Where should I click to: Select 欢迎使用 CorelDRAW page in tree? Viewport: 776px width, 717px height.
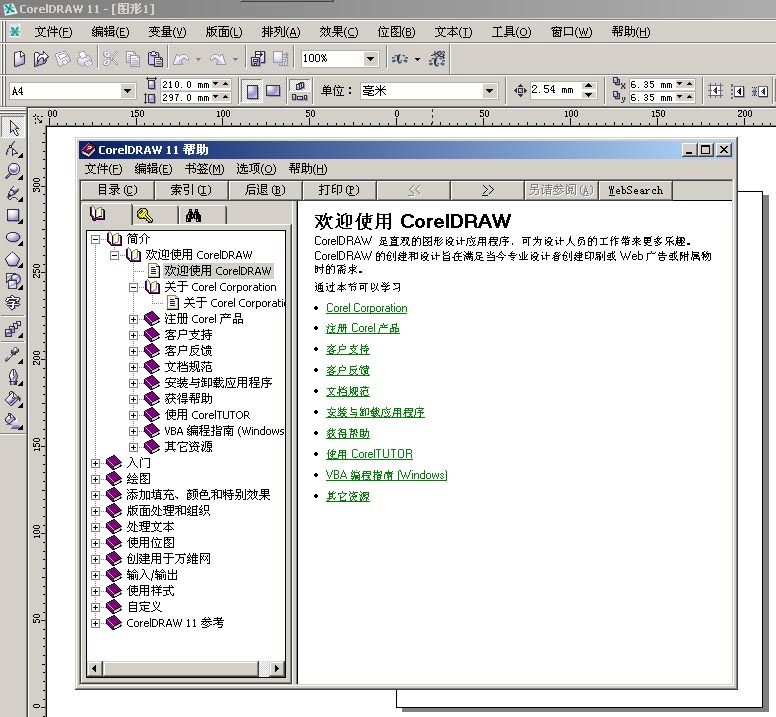pyautogui.click(x=218, y=271)
